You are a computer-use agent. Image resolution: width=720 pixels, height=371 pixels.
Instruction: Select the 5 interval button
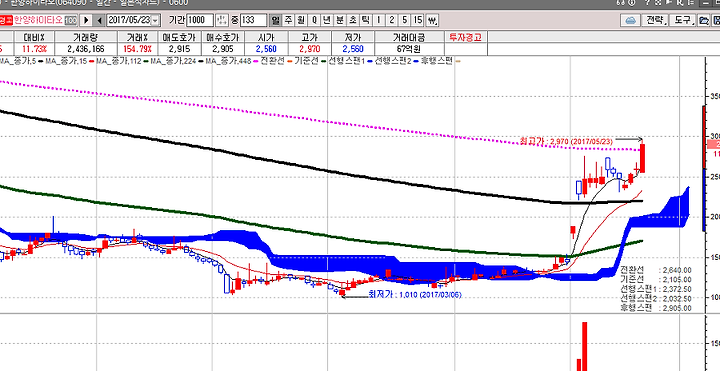click(x=404, y=21)
